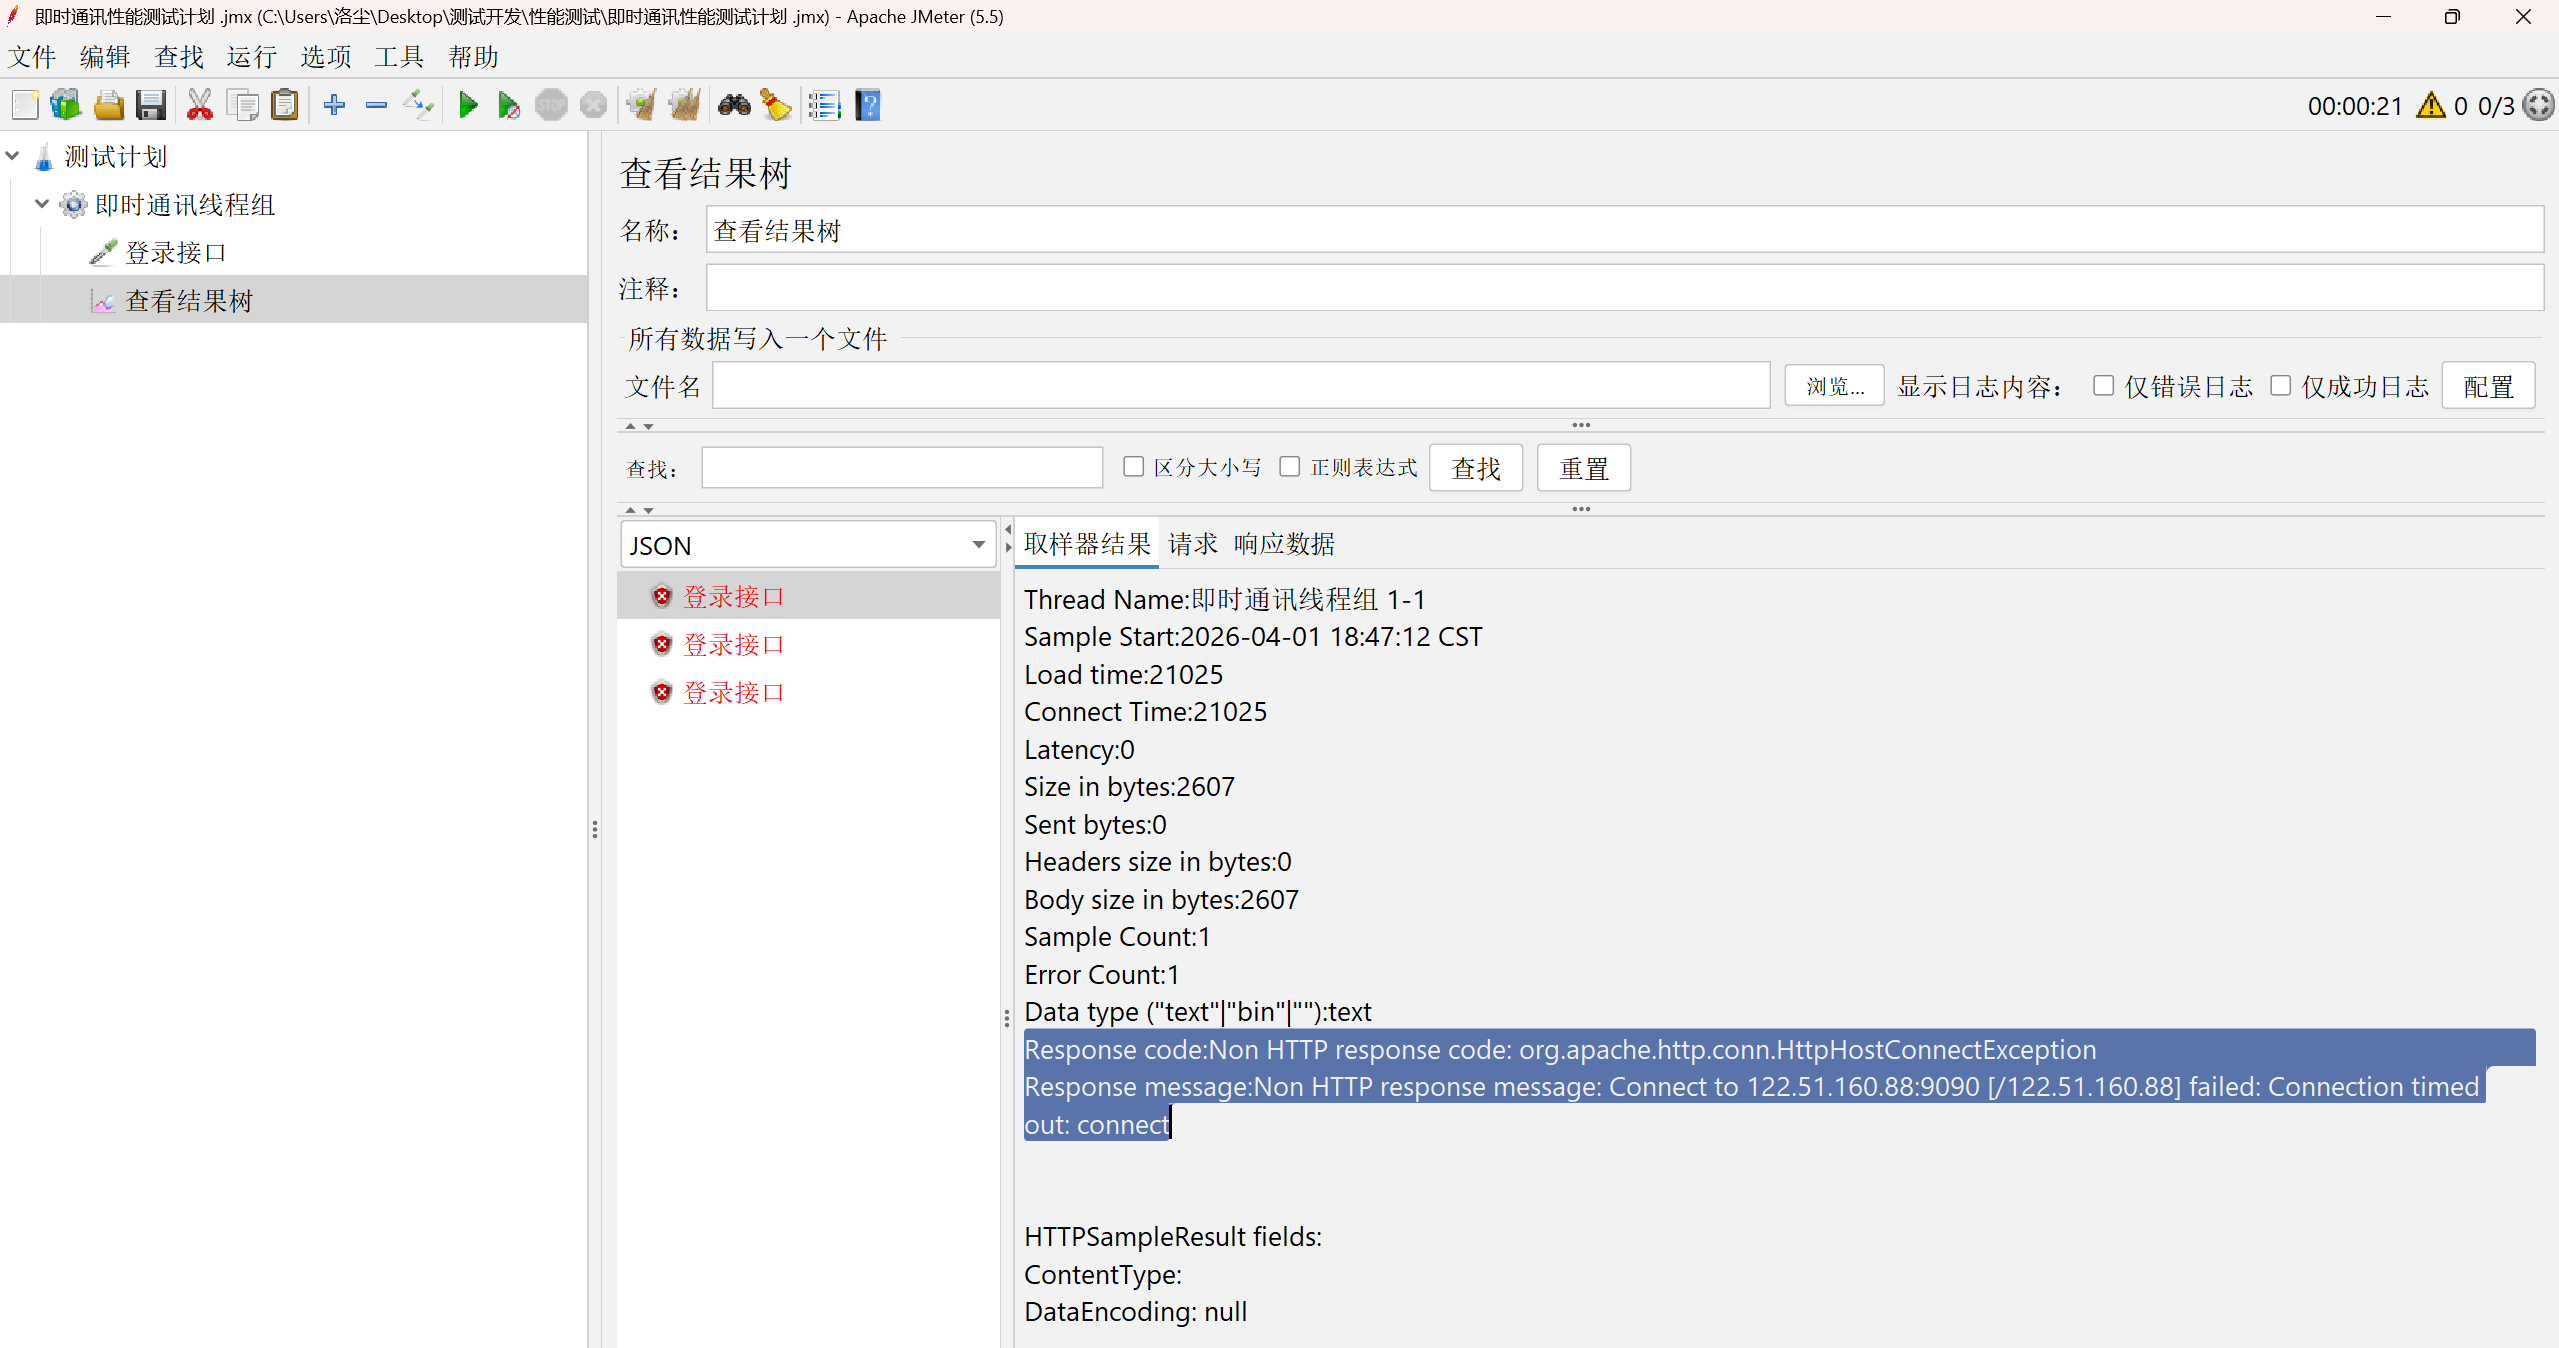Click Start no pauses icon

tap(508, 105)
